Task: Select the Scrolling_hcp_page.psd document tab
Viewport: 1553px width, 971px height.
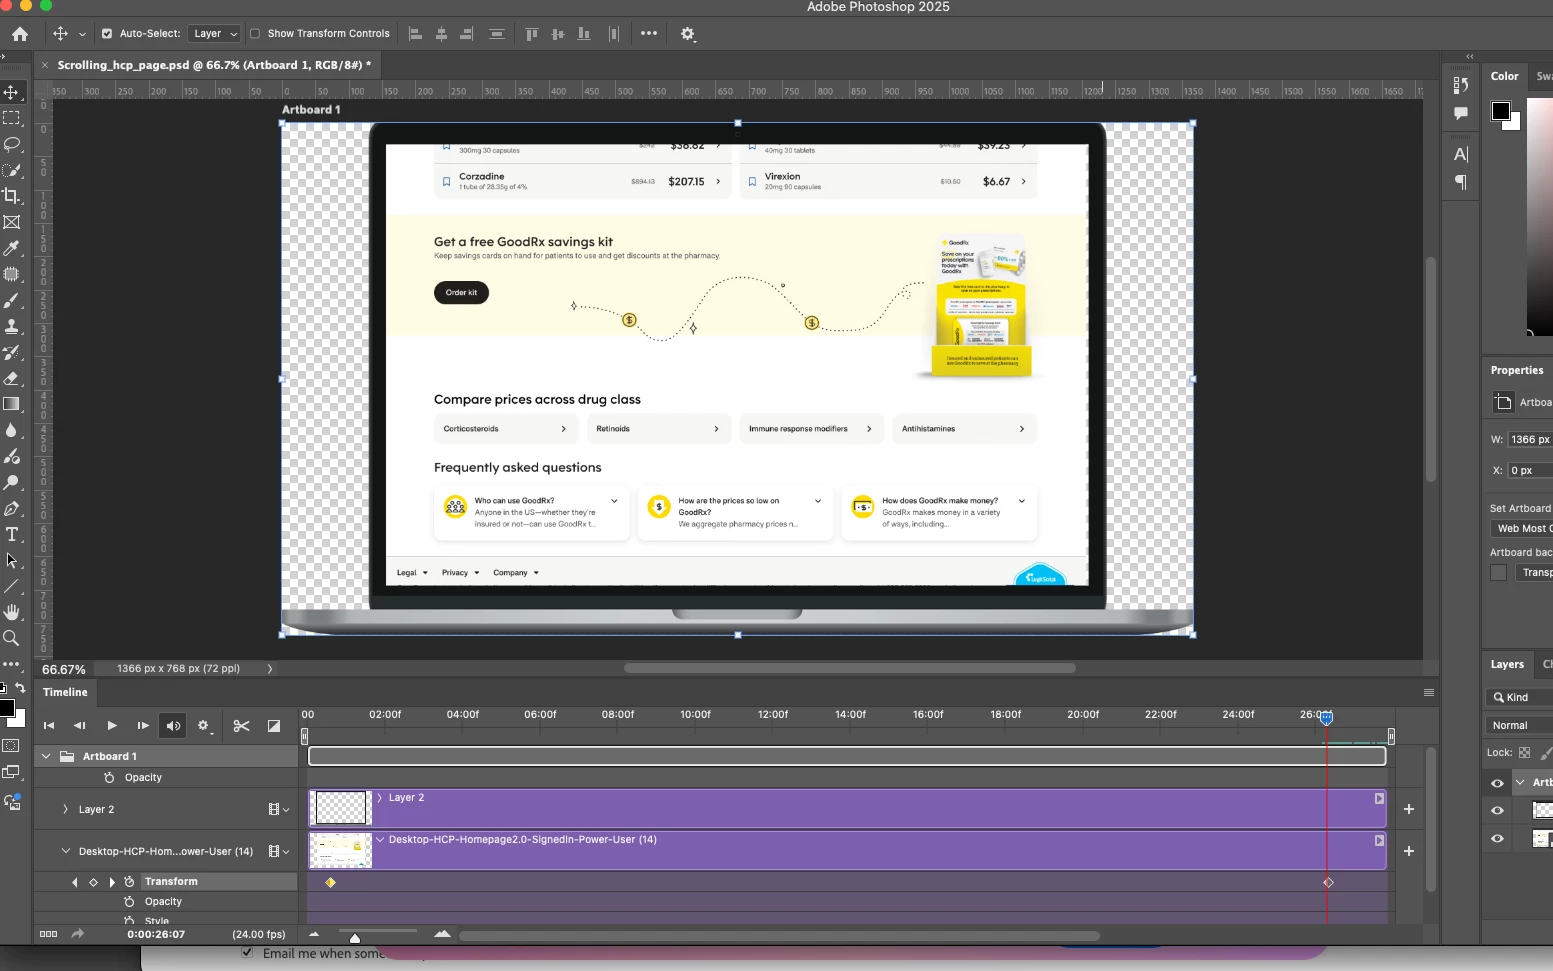Action: point(214,65)
